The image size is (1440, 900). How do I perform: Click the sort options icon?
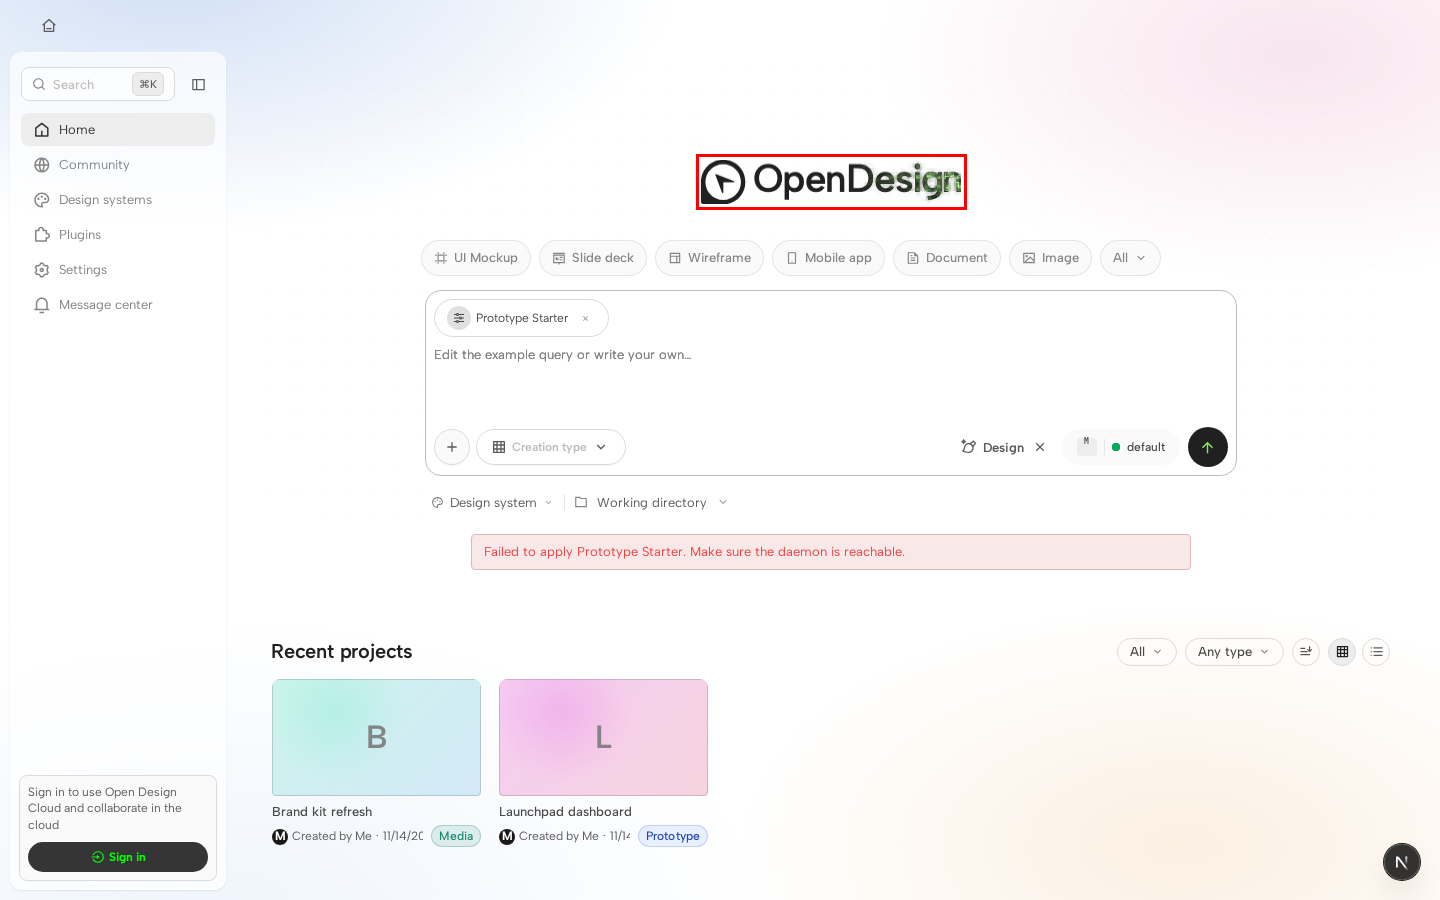point(1306,652)
